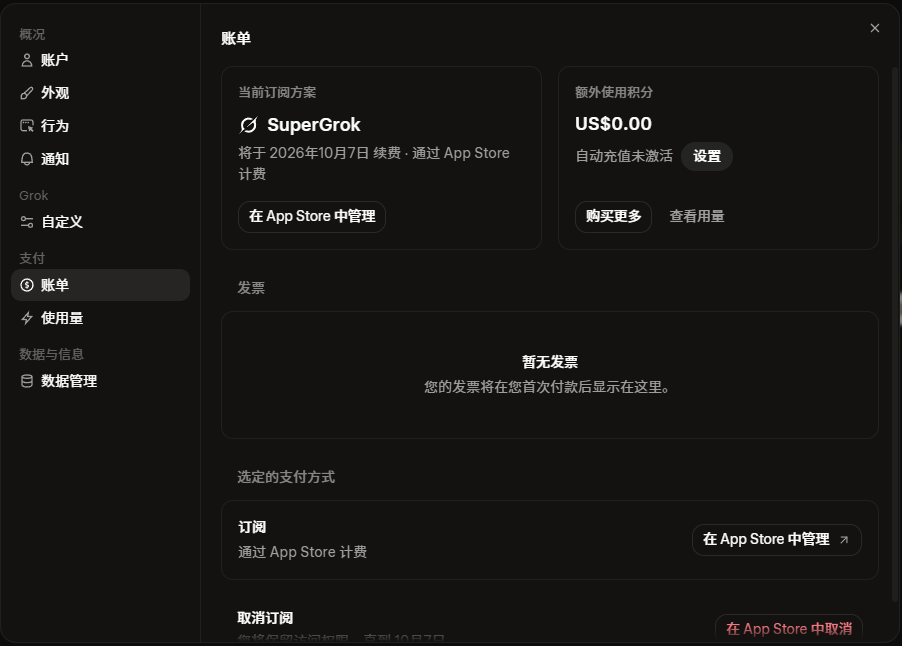Open 行为 behavior settings icon
The width and height of the screenshot is (902, 646).
[26, 126]
